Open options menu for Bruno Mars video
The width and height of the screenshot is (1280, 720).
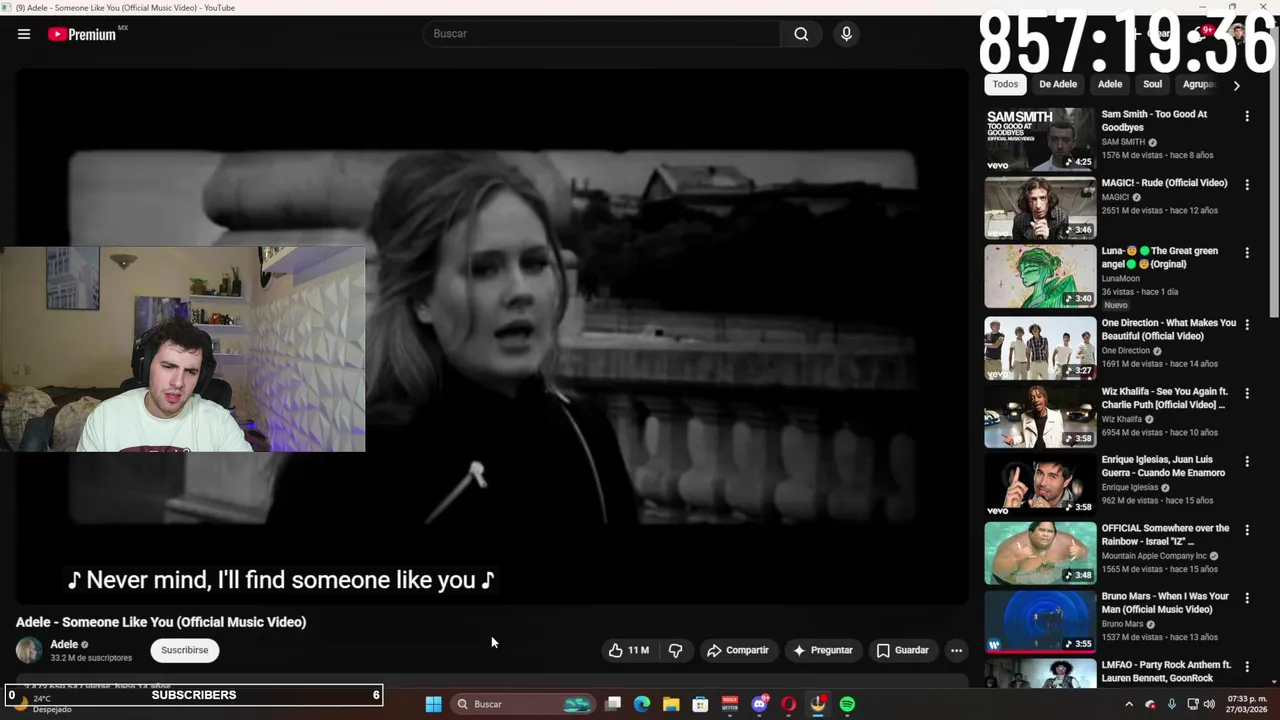point(1247,598)
